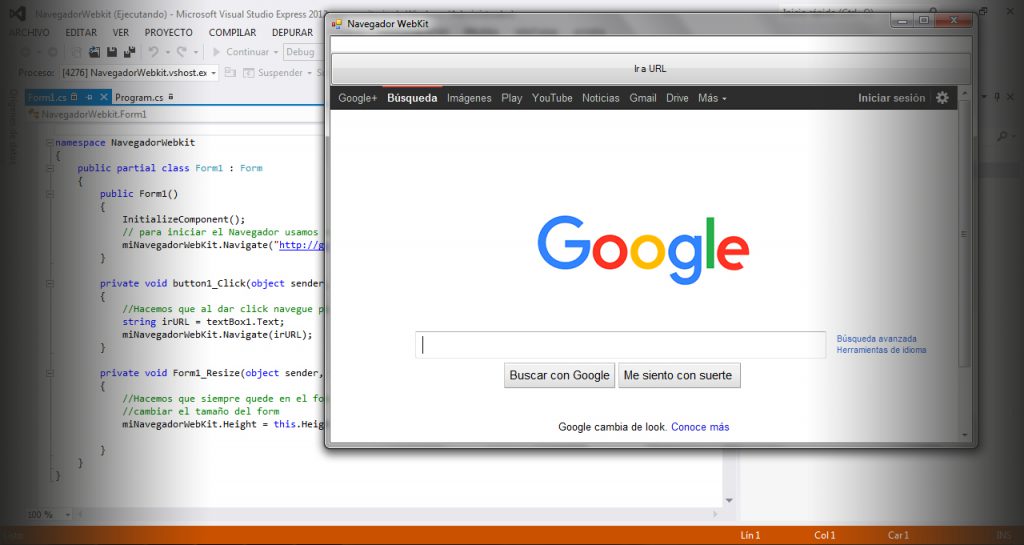Click the Visual Studio logo icon
1024x545 pixels.
coord(18,14)
